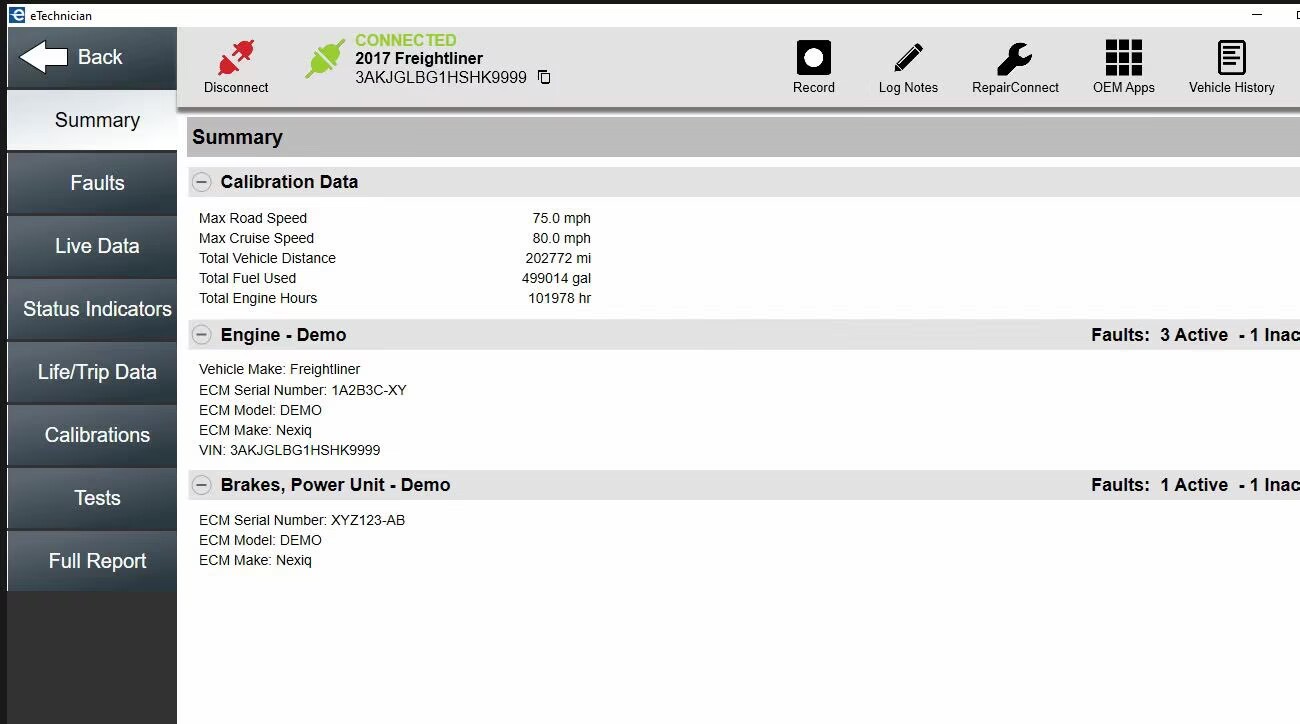Open Log Notes pencil icon
This screenshot has height=724, width=1300.
tap(908, 58)
